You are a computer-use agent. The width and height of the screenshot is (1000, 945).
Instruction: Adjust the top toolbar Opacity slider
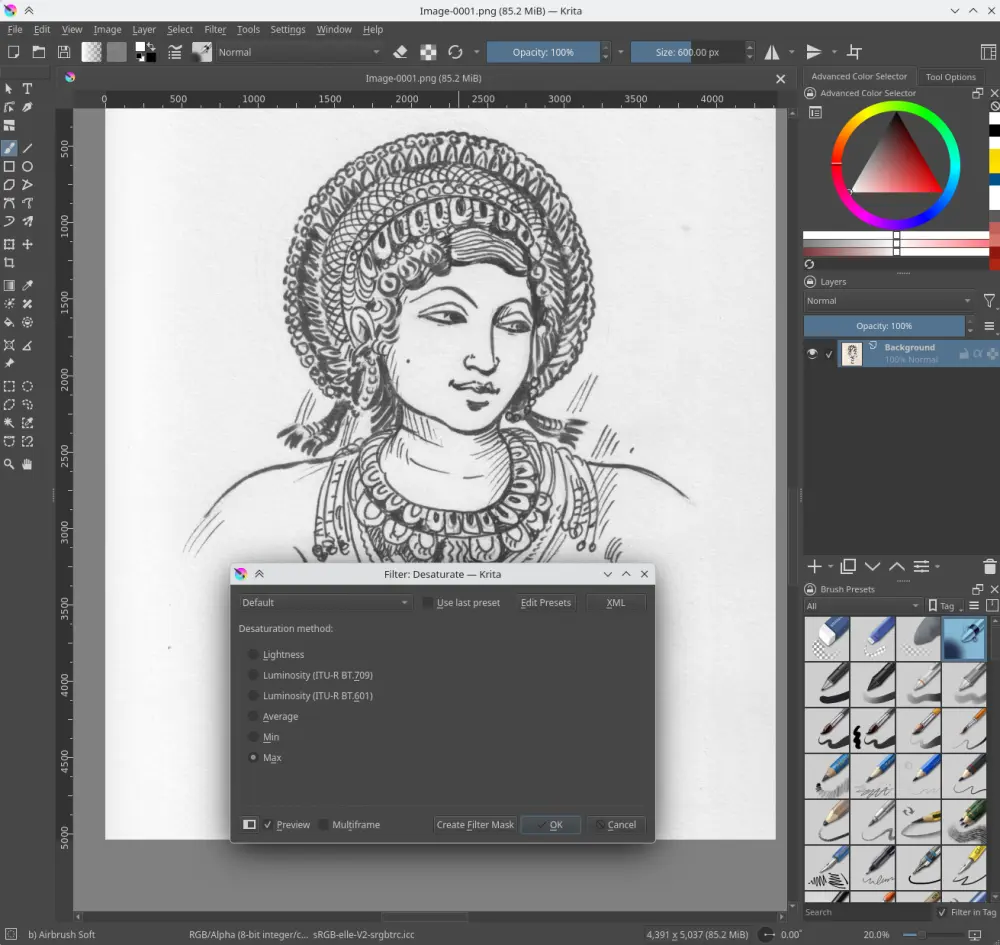coord(543,52)
